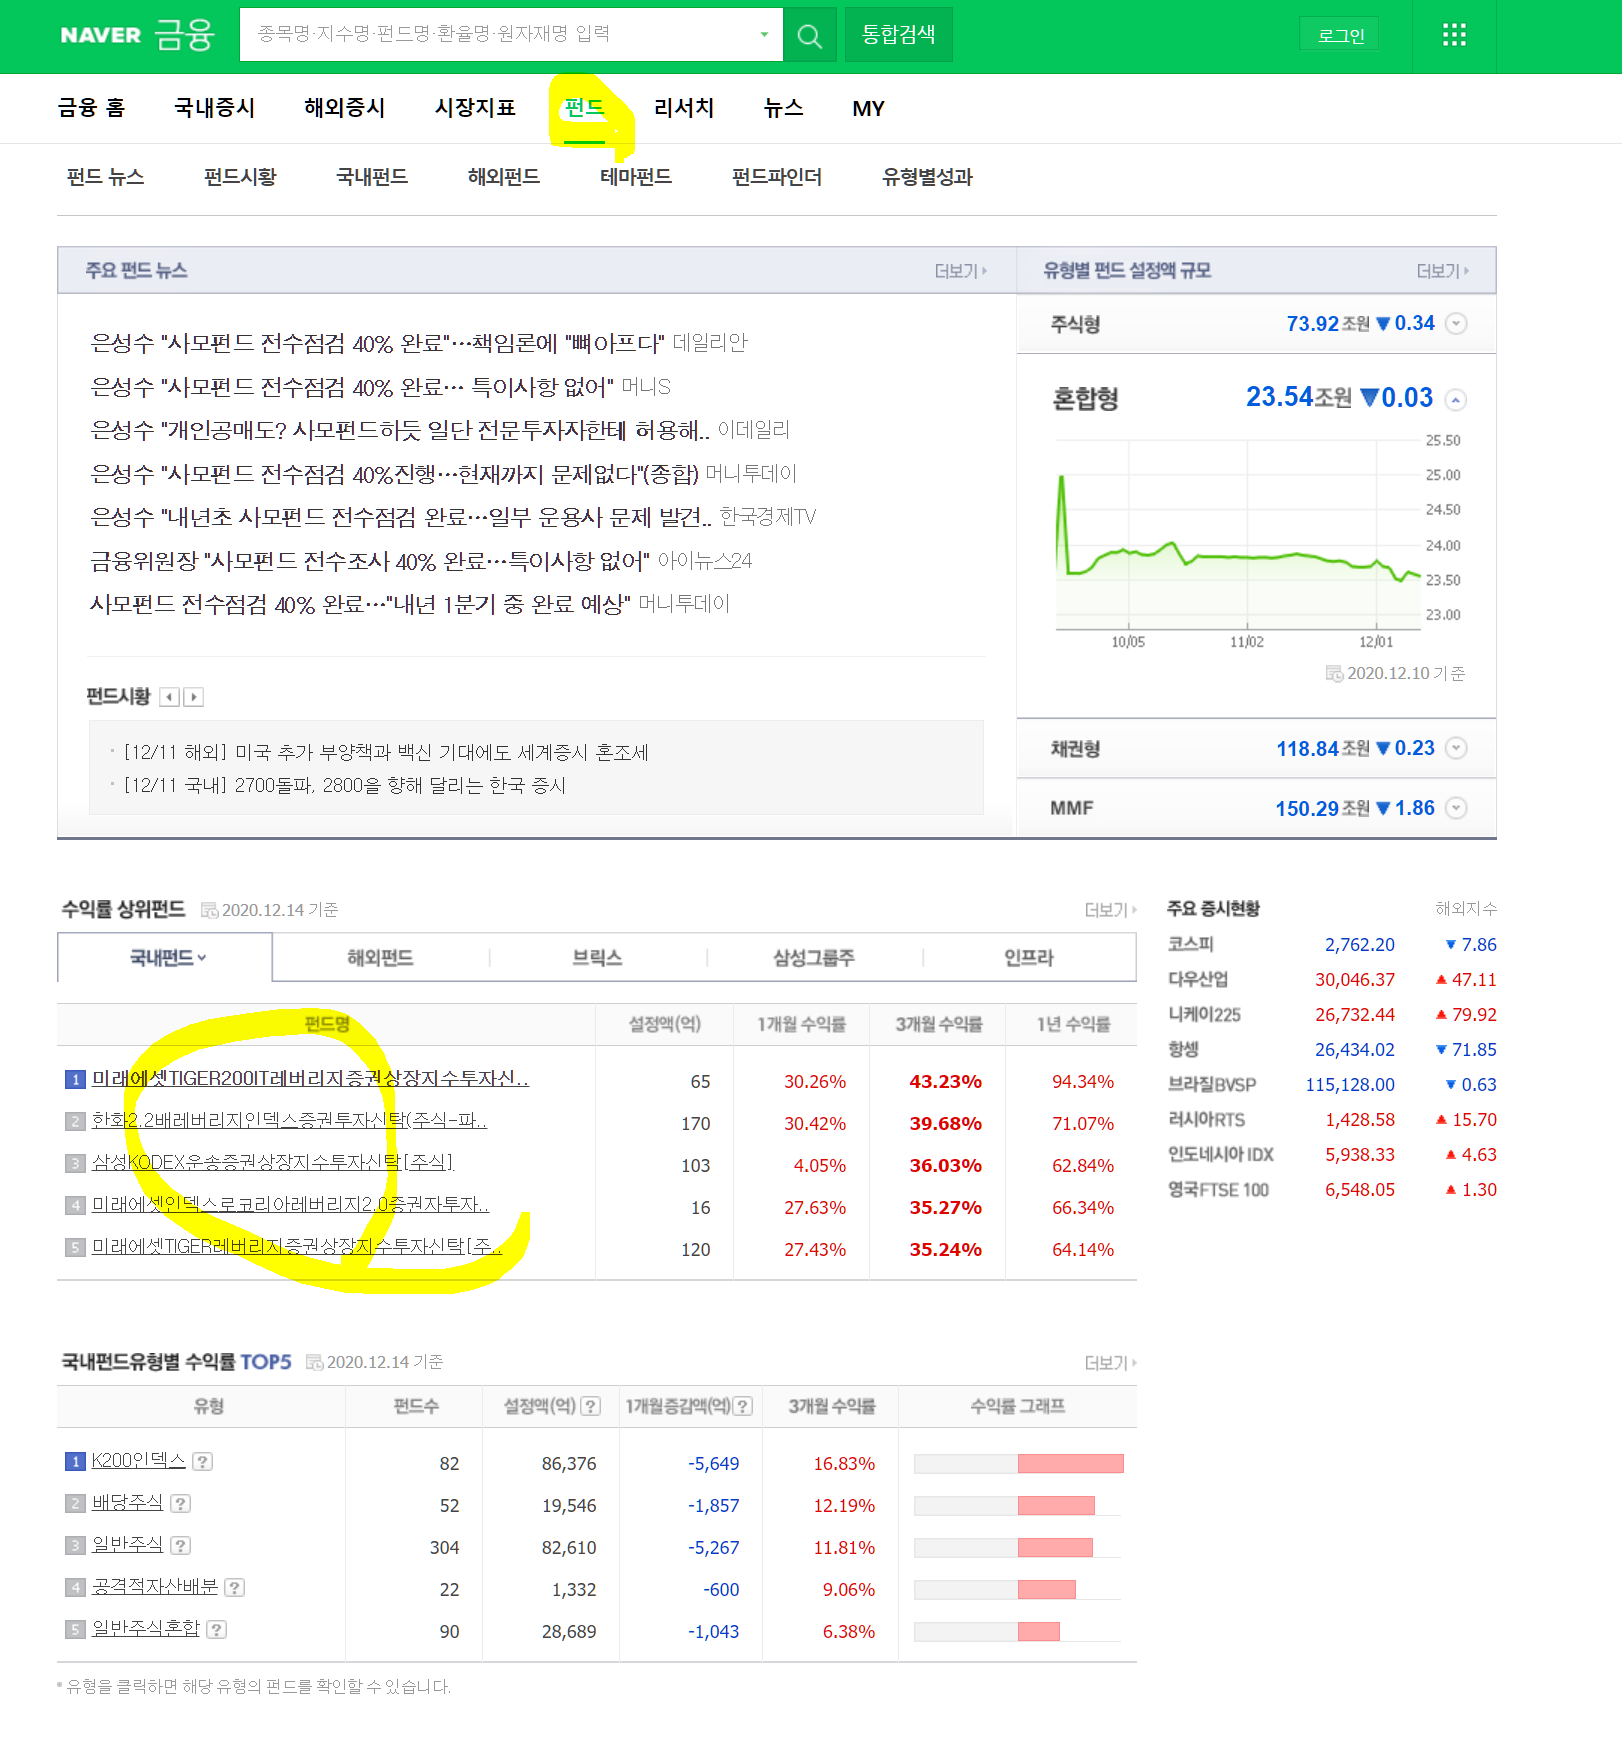1622x1751 pixels.
Task: Click the 혼합형 trend chart
Action: click(x=1240, y=535)
